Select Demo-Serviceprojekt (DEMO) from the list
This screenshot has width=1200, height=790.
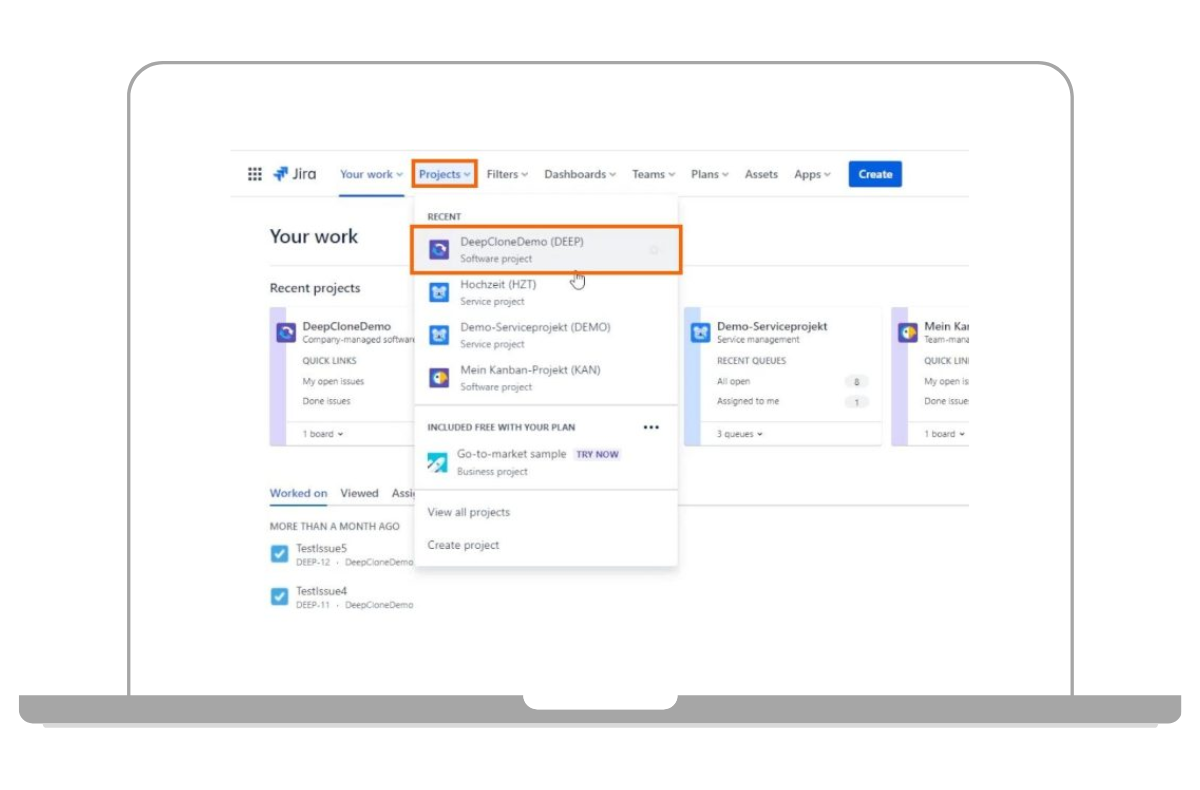pyautogui.click(x=535, y=334)
